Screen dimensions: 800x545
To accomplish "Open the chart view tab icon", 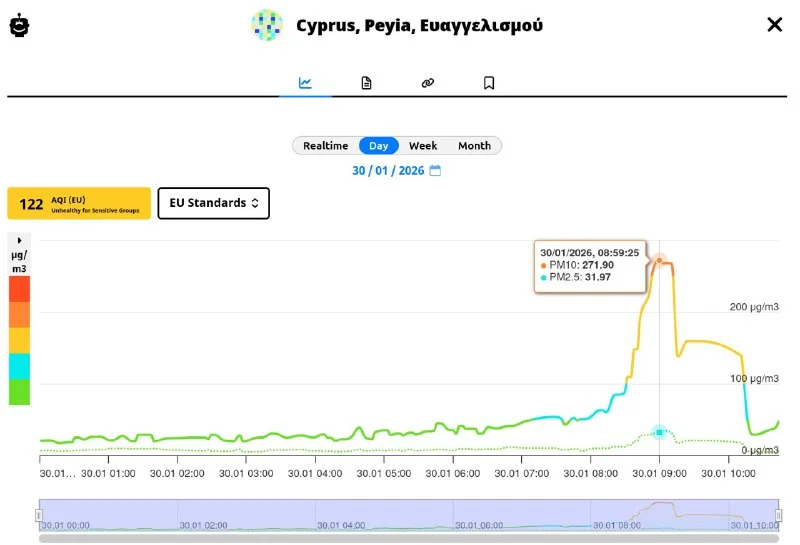I will (x=305, y=83).
